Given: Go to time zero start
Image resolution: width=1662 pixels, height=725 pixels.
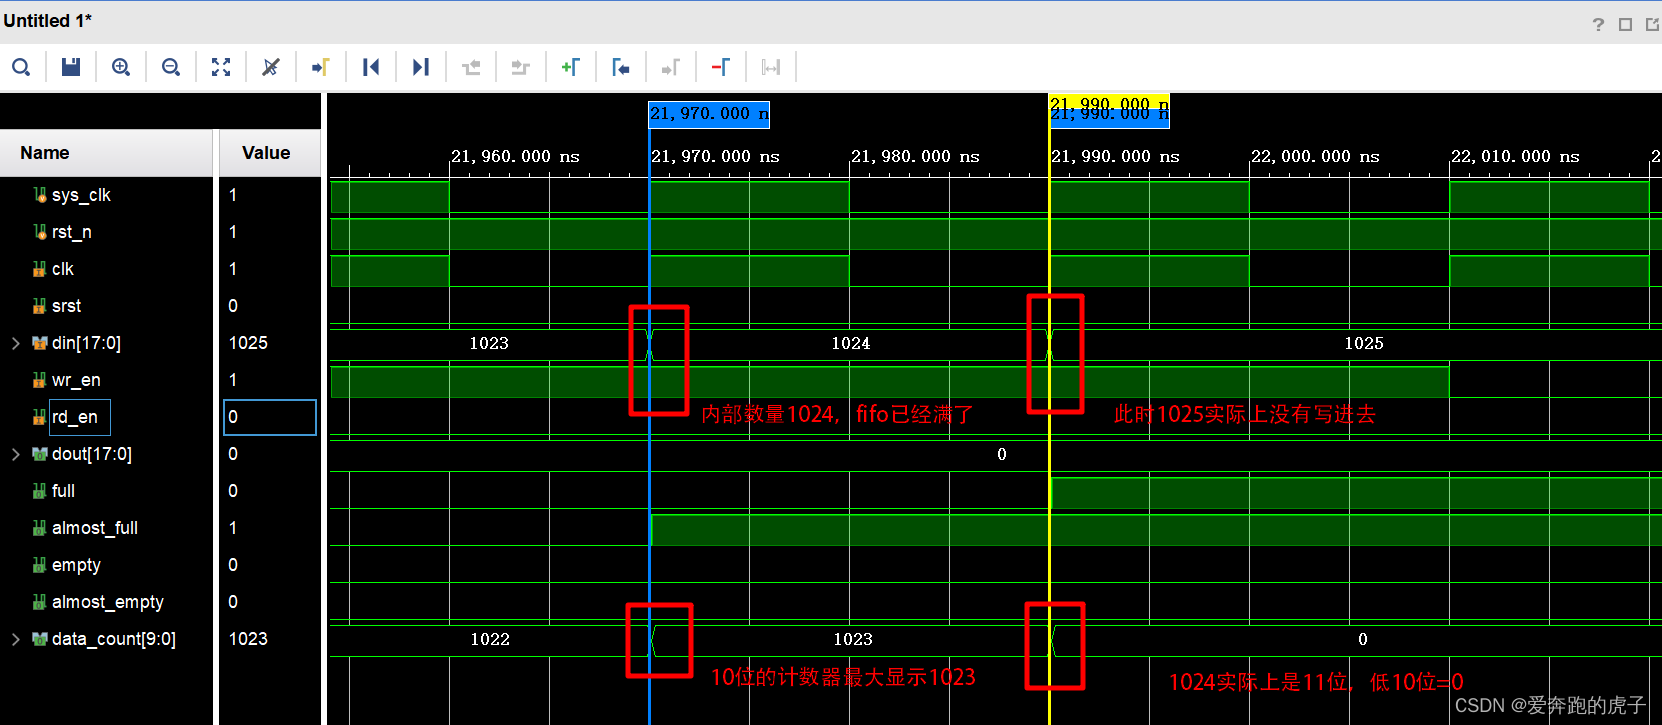Looking at the screenshot, I should [x=371, y=67].
